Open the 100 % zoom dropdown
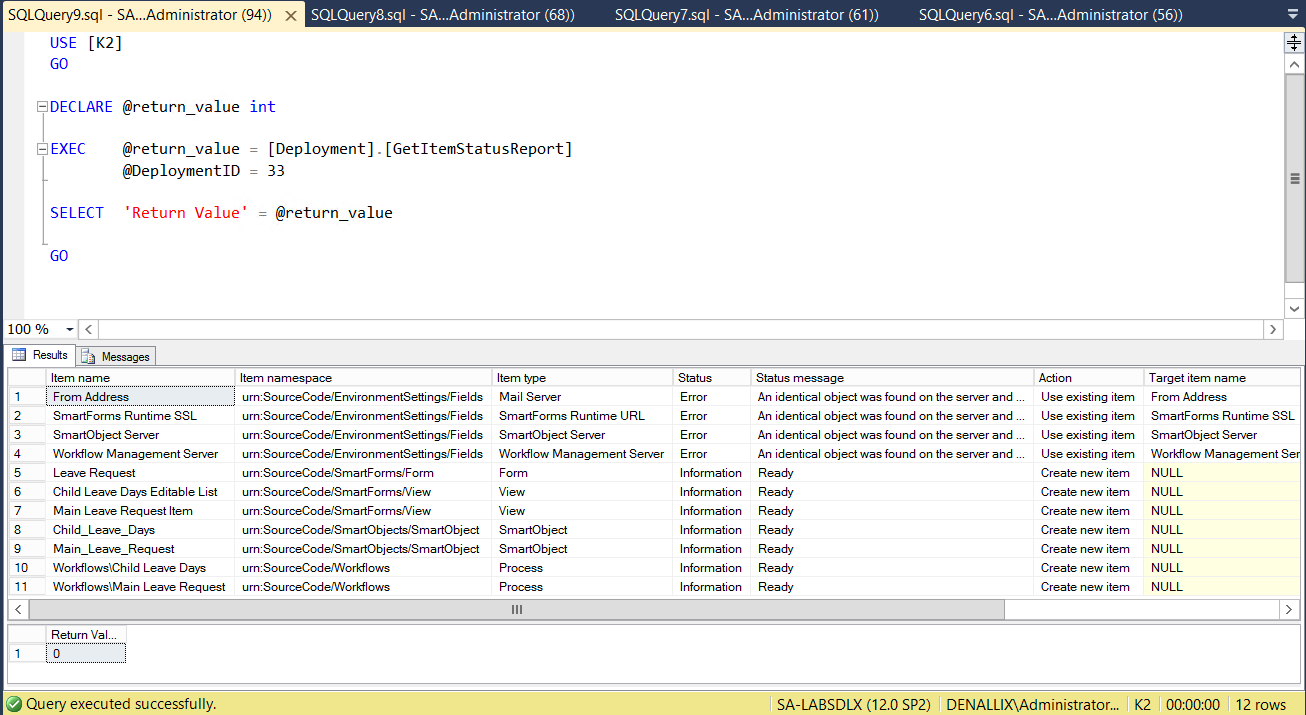The image size is (1306, 715). click(69, 329)
